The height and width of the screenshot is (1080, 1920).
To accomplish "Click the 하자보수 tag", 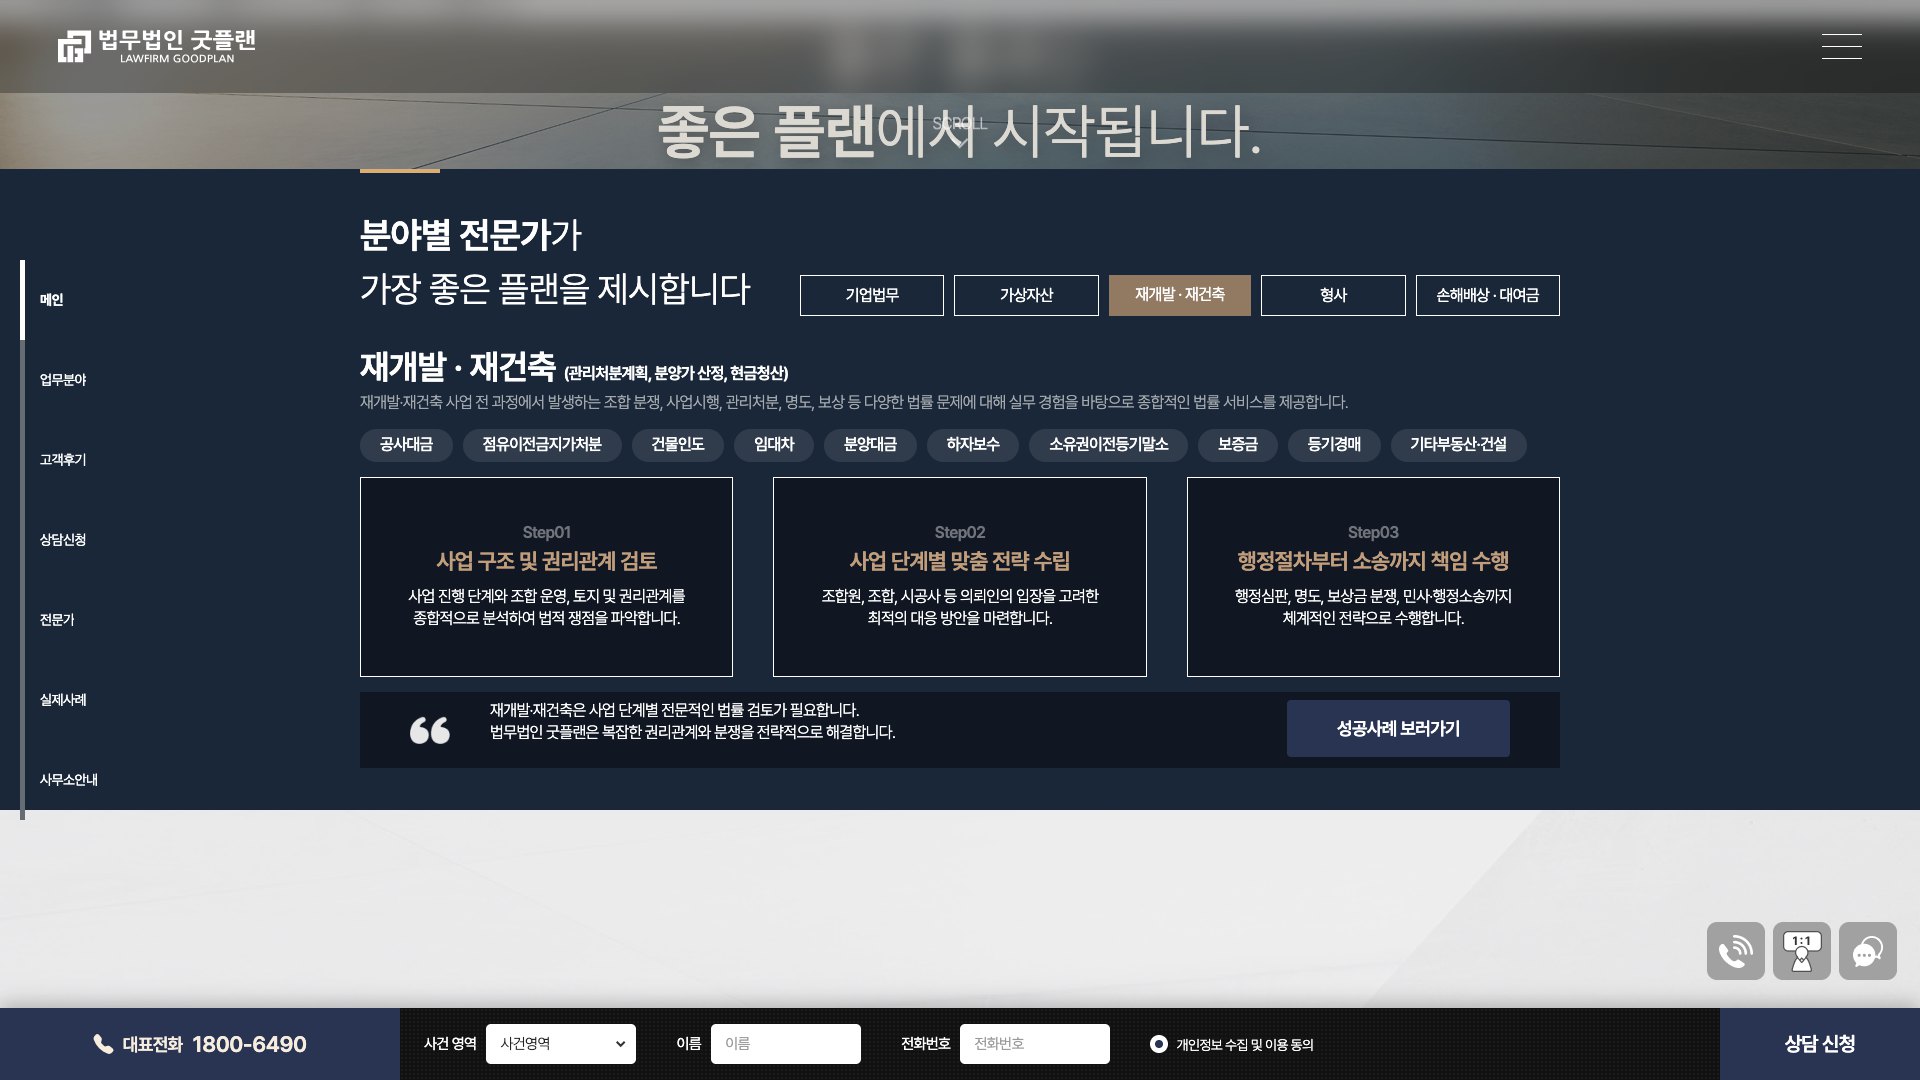I will coord(973,445).
